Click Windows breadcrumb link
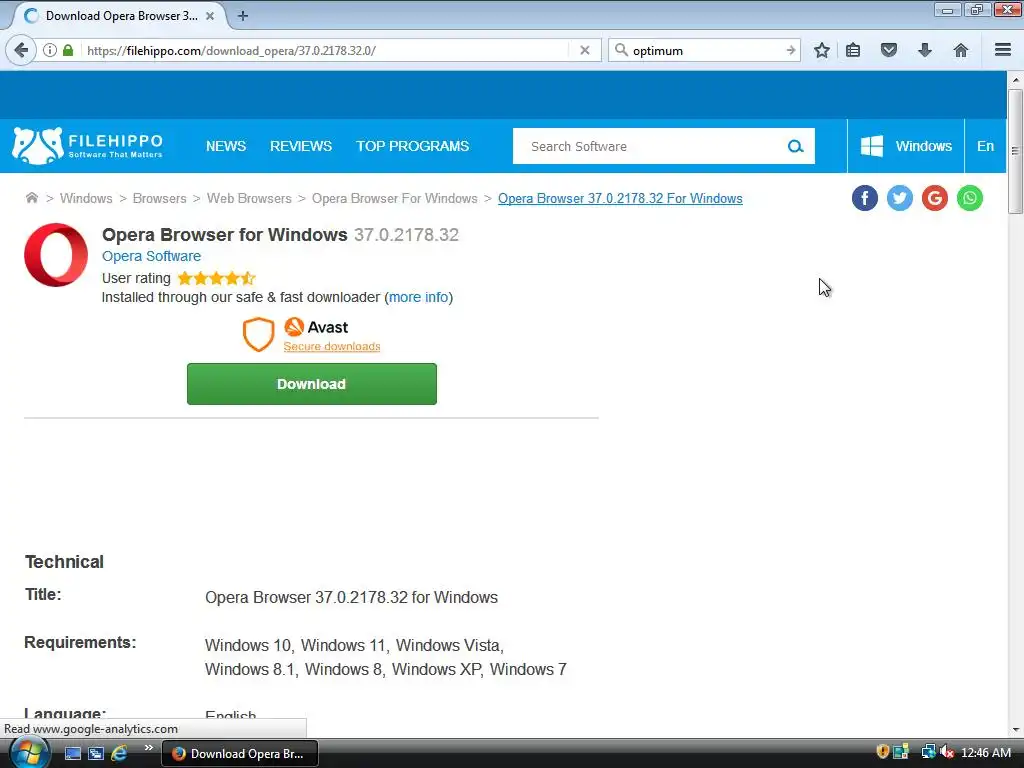Viewport: 1024px width, 768px height. pos(86,199)
